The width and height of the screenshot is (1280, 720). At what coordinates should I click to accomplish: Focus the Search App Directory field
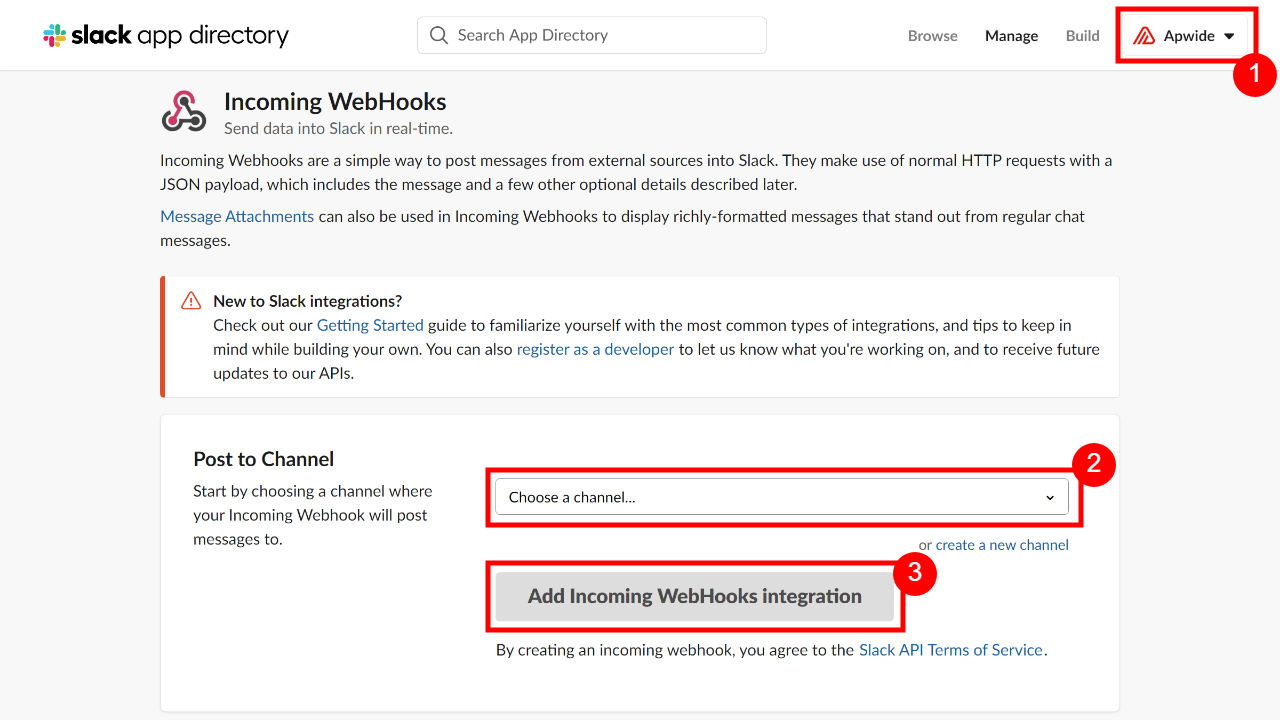tap(600, 35)
